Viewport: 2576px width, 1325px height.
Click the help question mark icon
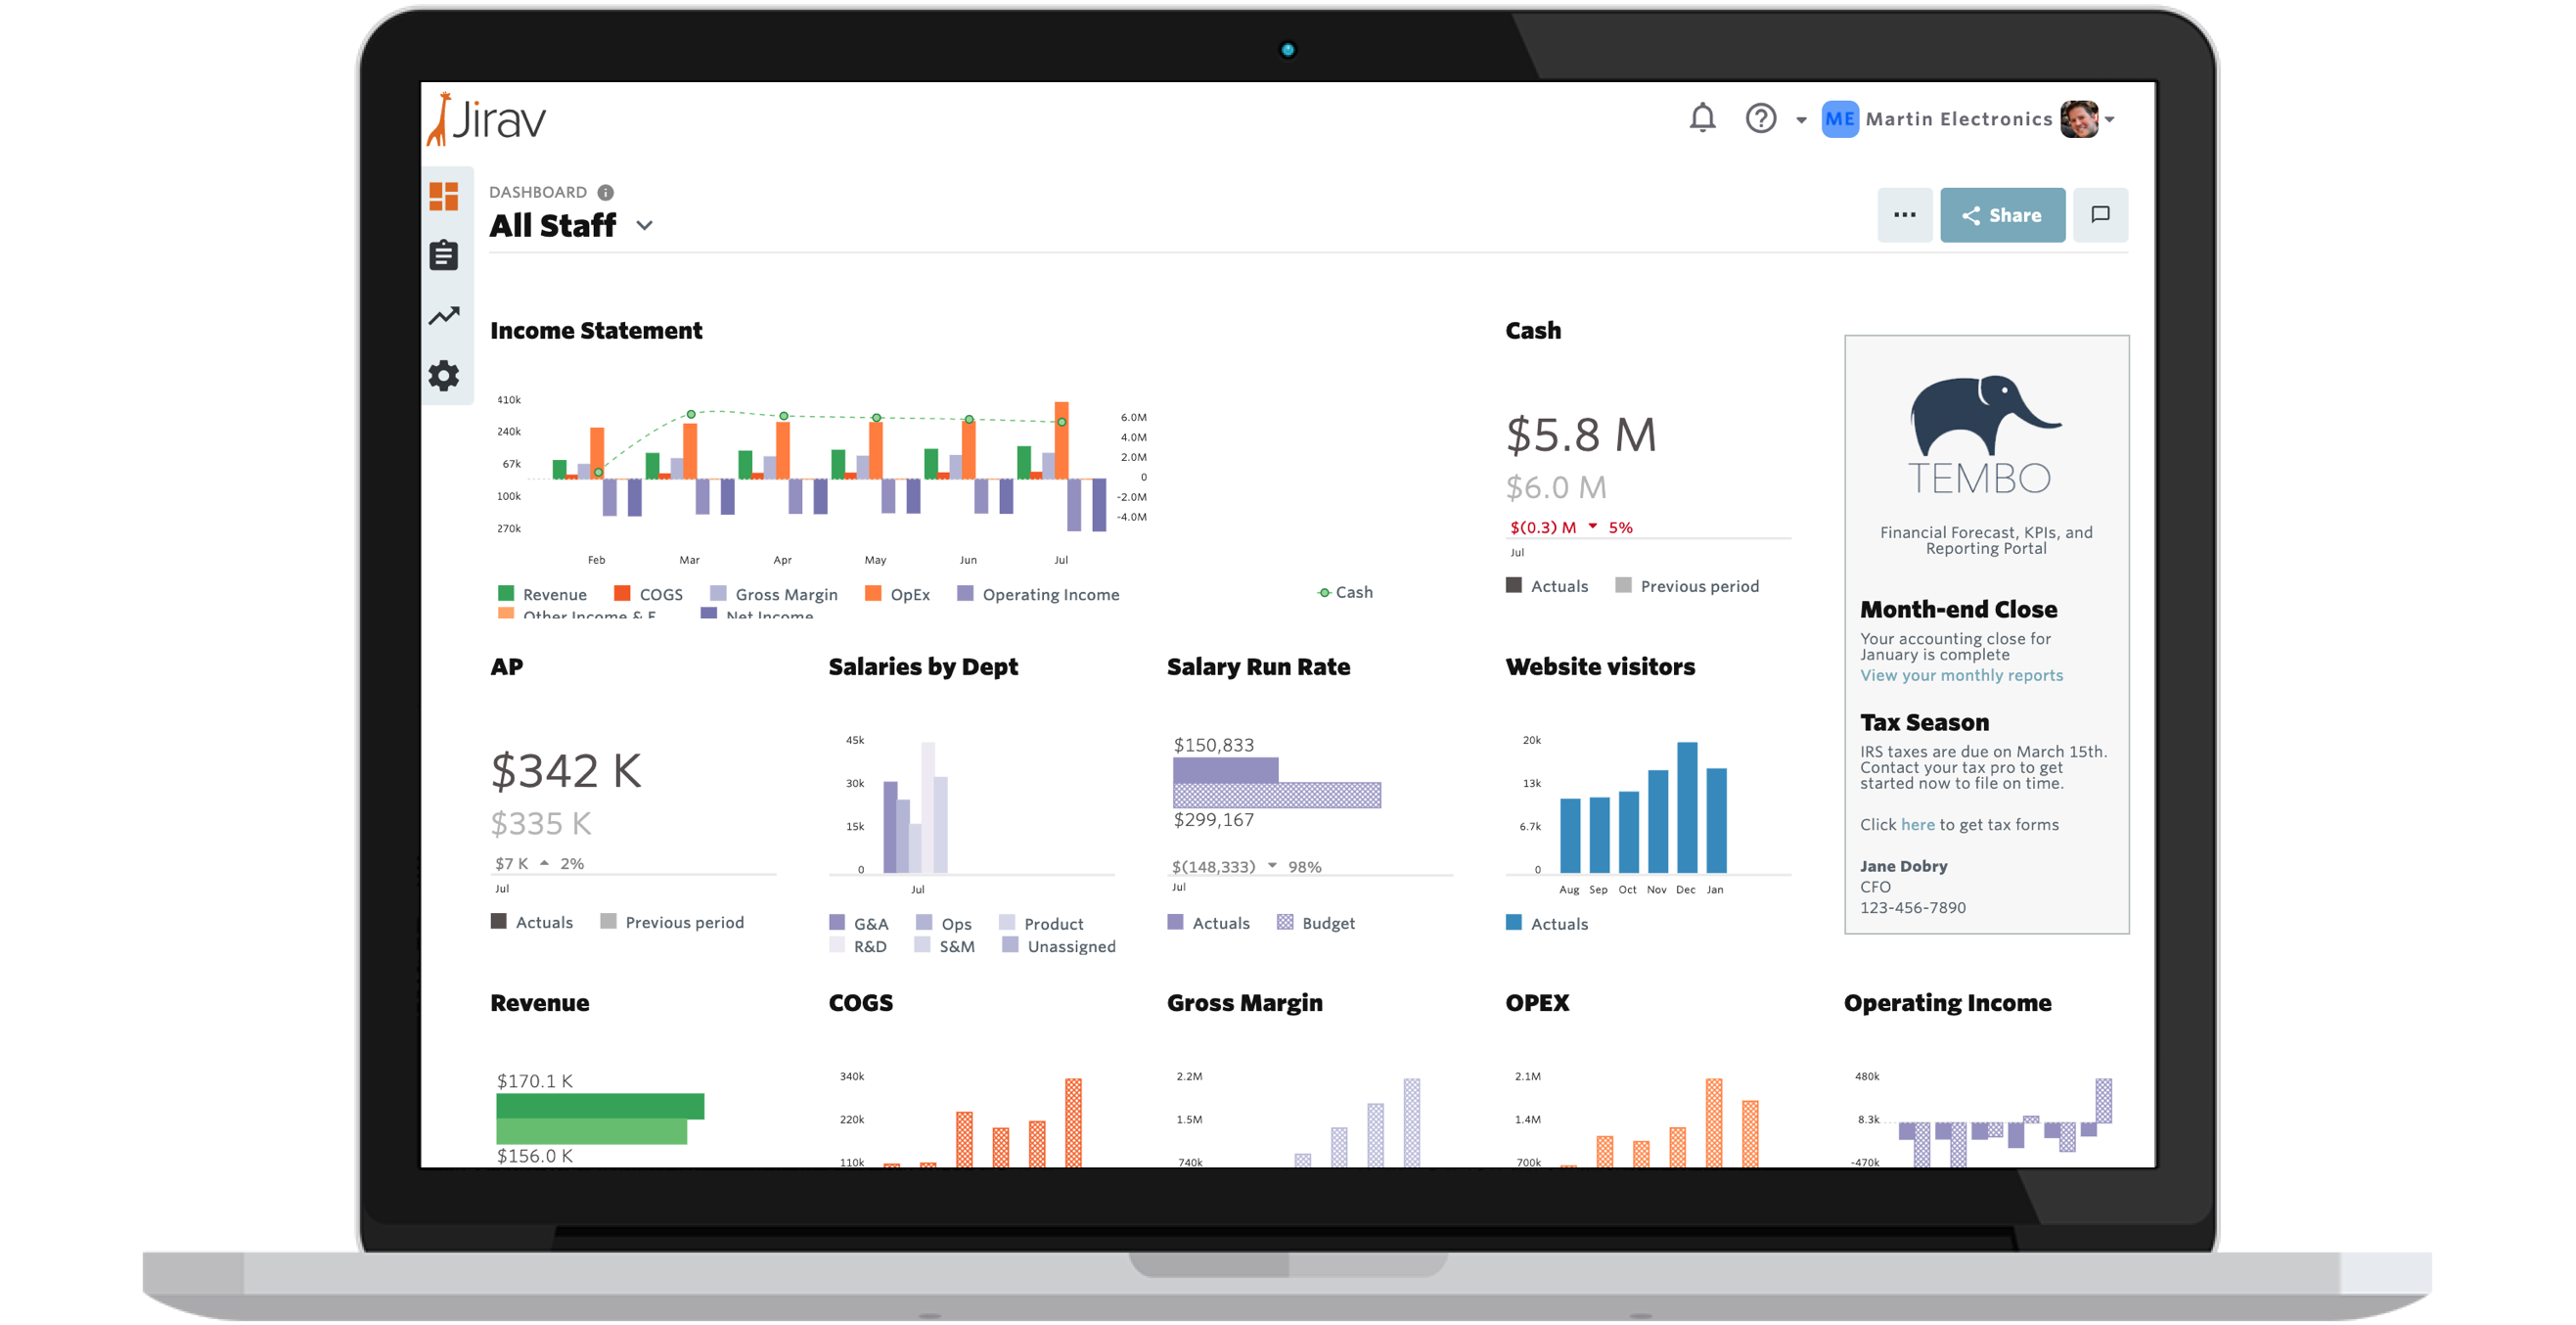[1762, 118]
